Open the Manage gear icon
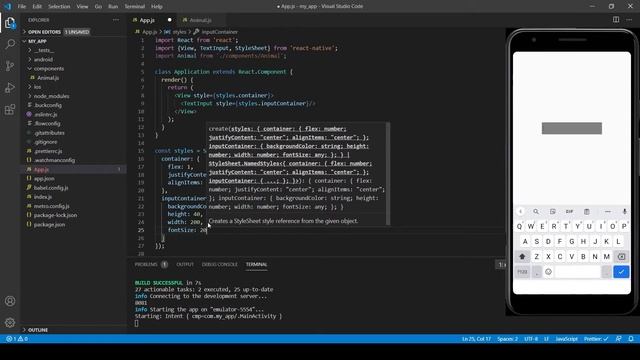Image resolution: width=640 pixels, height=360 pixels. coord(10,322)
